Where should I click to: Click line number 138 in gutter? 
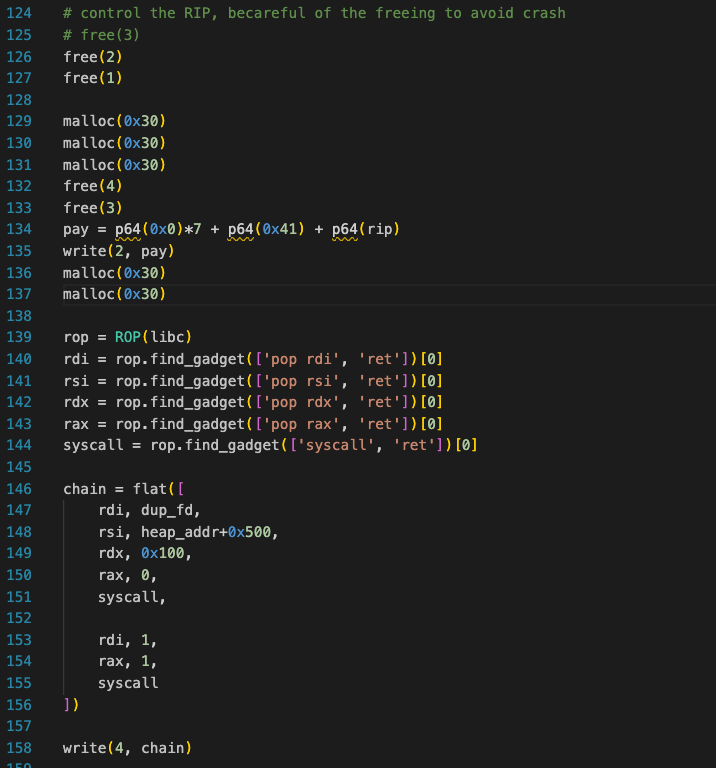[19, 316]
